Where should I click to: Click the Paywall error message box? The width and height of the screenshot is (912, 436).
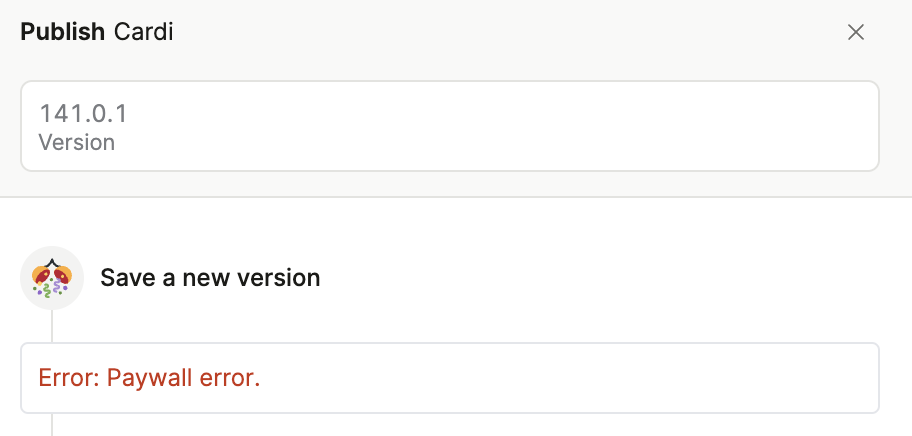[449, 378]
